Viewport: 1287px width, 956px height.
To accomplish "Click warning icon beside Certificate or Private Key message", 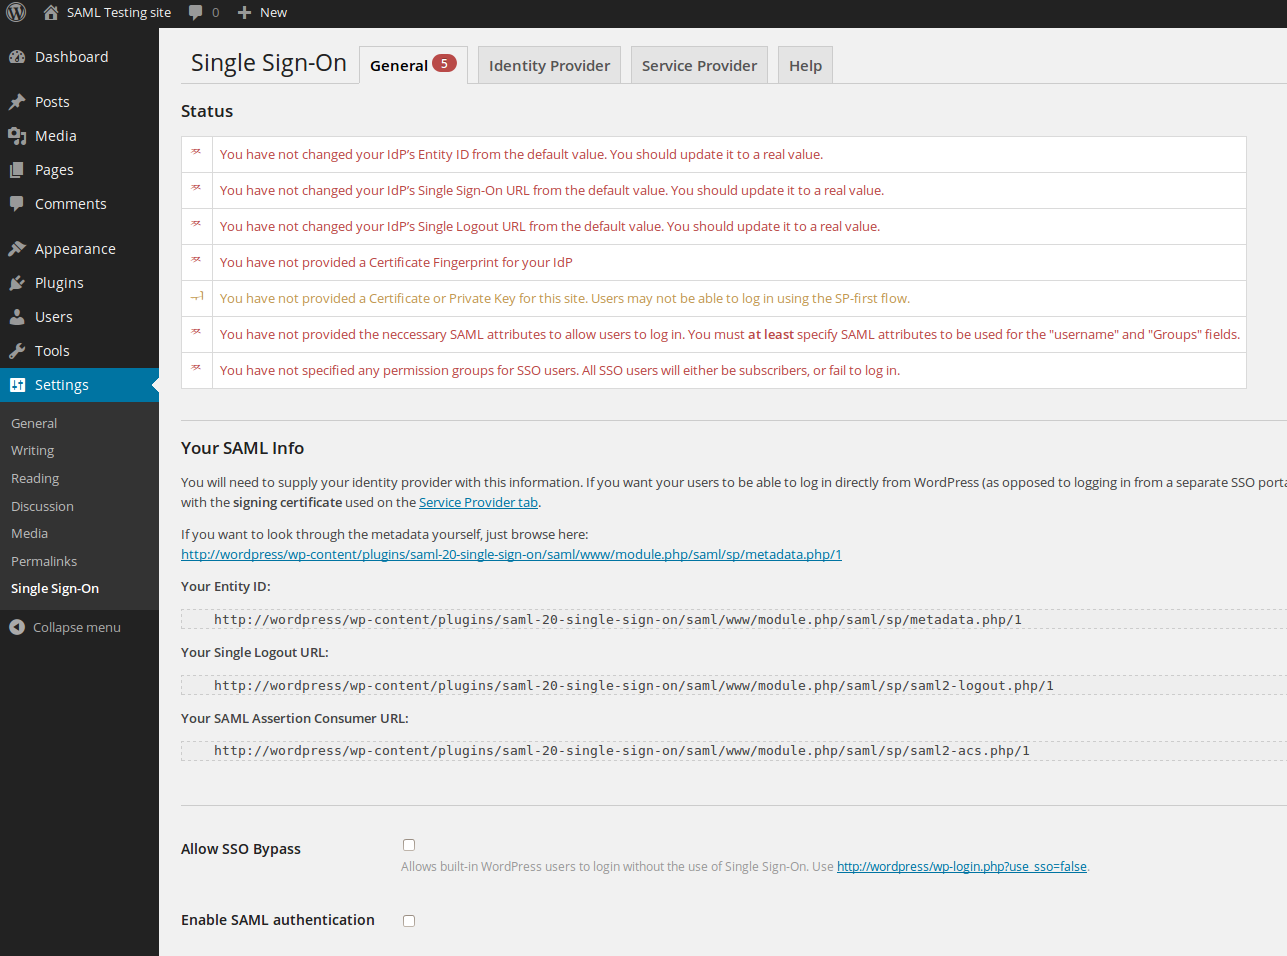I will click(x=197, y=296).
